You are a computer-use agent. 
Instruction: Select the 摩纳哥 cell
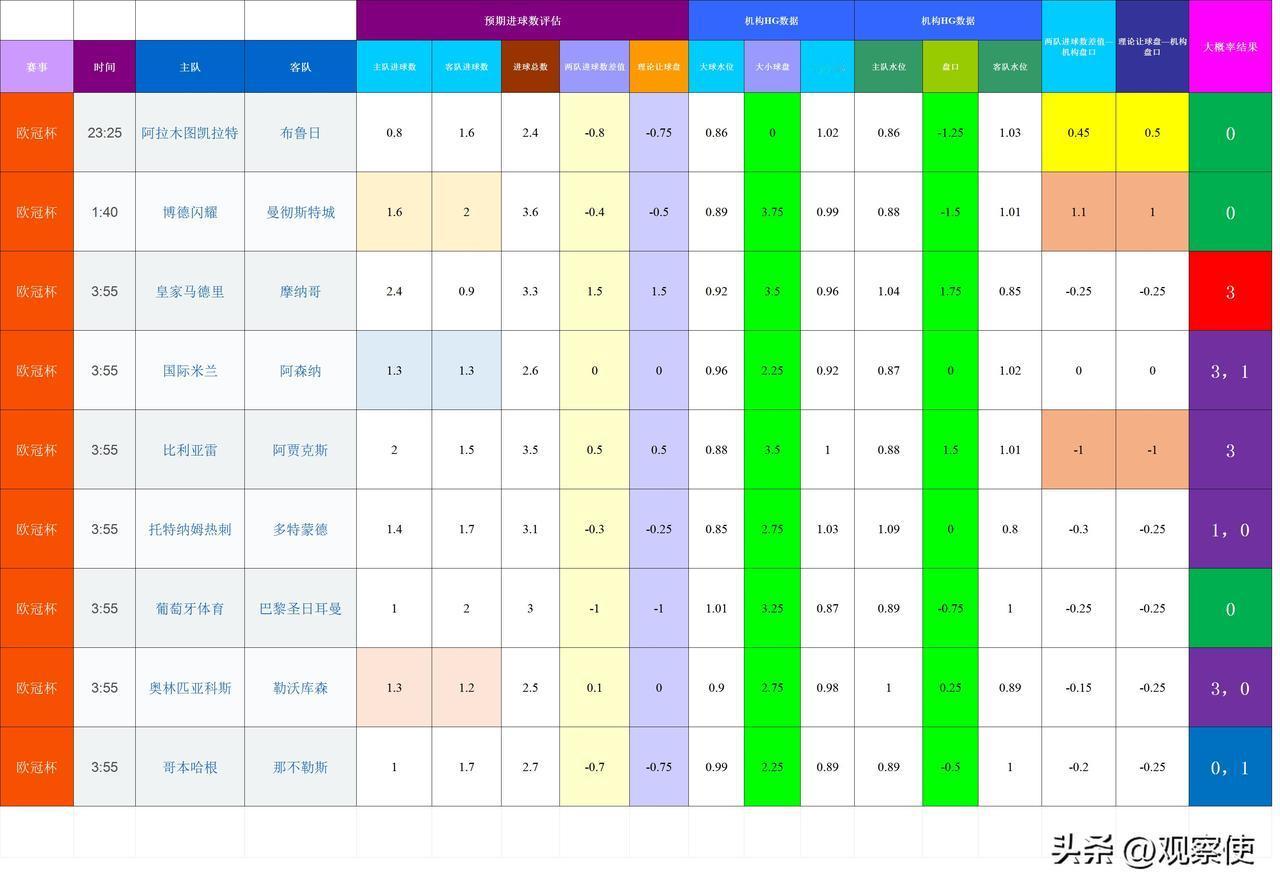pos(300,291)
